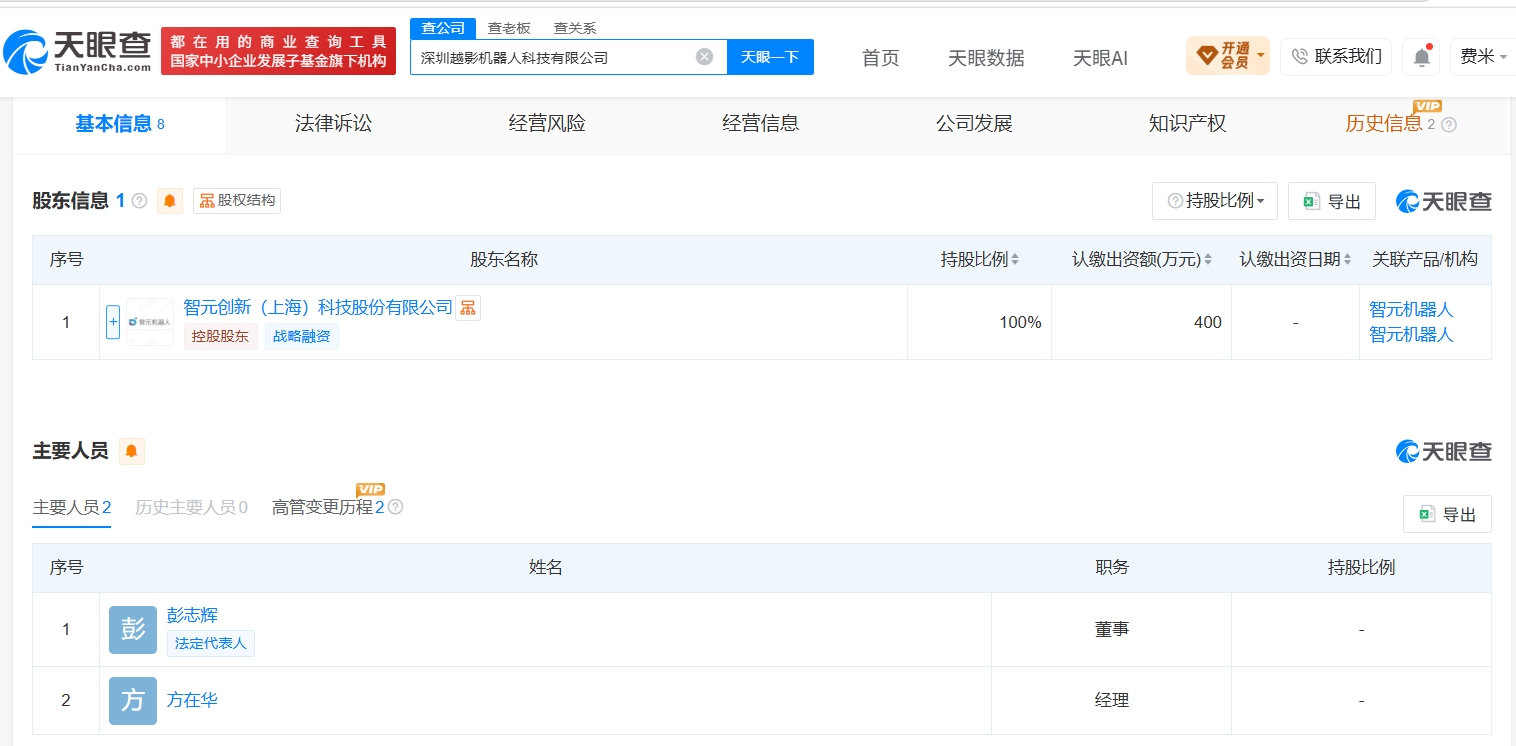The image size is (1516, 746).
Task: Click 联系我们 phone button
Action: pos(1336,57)
